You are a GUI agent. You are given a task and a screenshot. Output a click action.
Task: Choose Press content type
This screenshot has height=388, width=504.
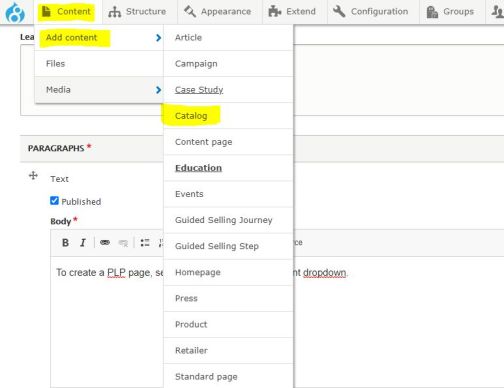228,298
